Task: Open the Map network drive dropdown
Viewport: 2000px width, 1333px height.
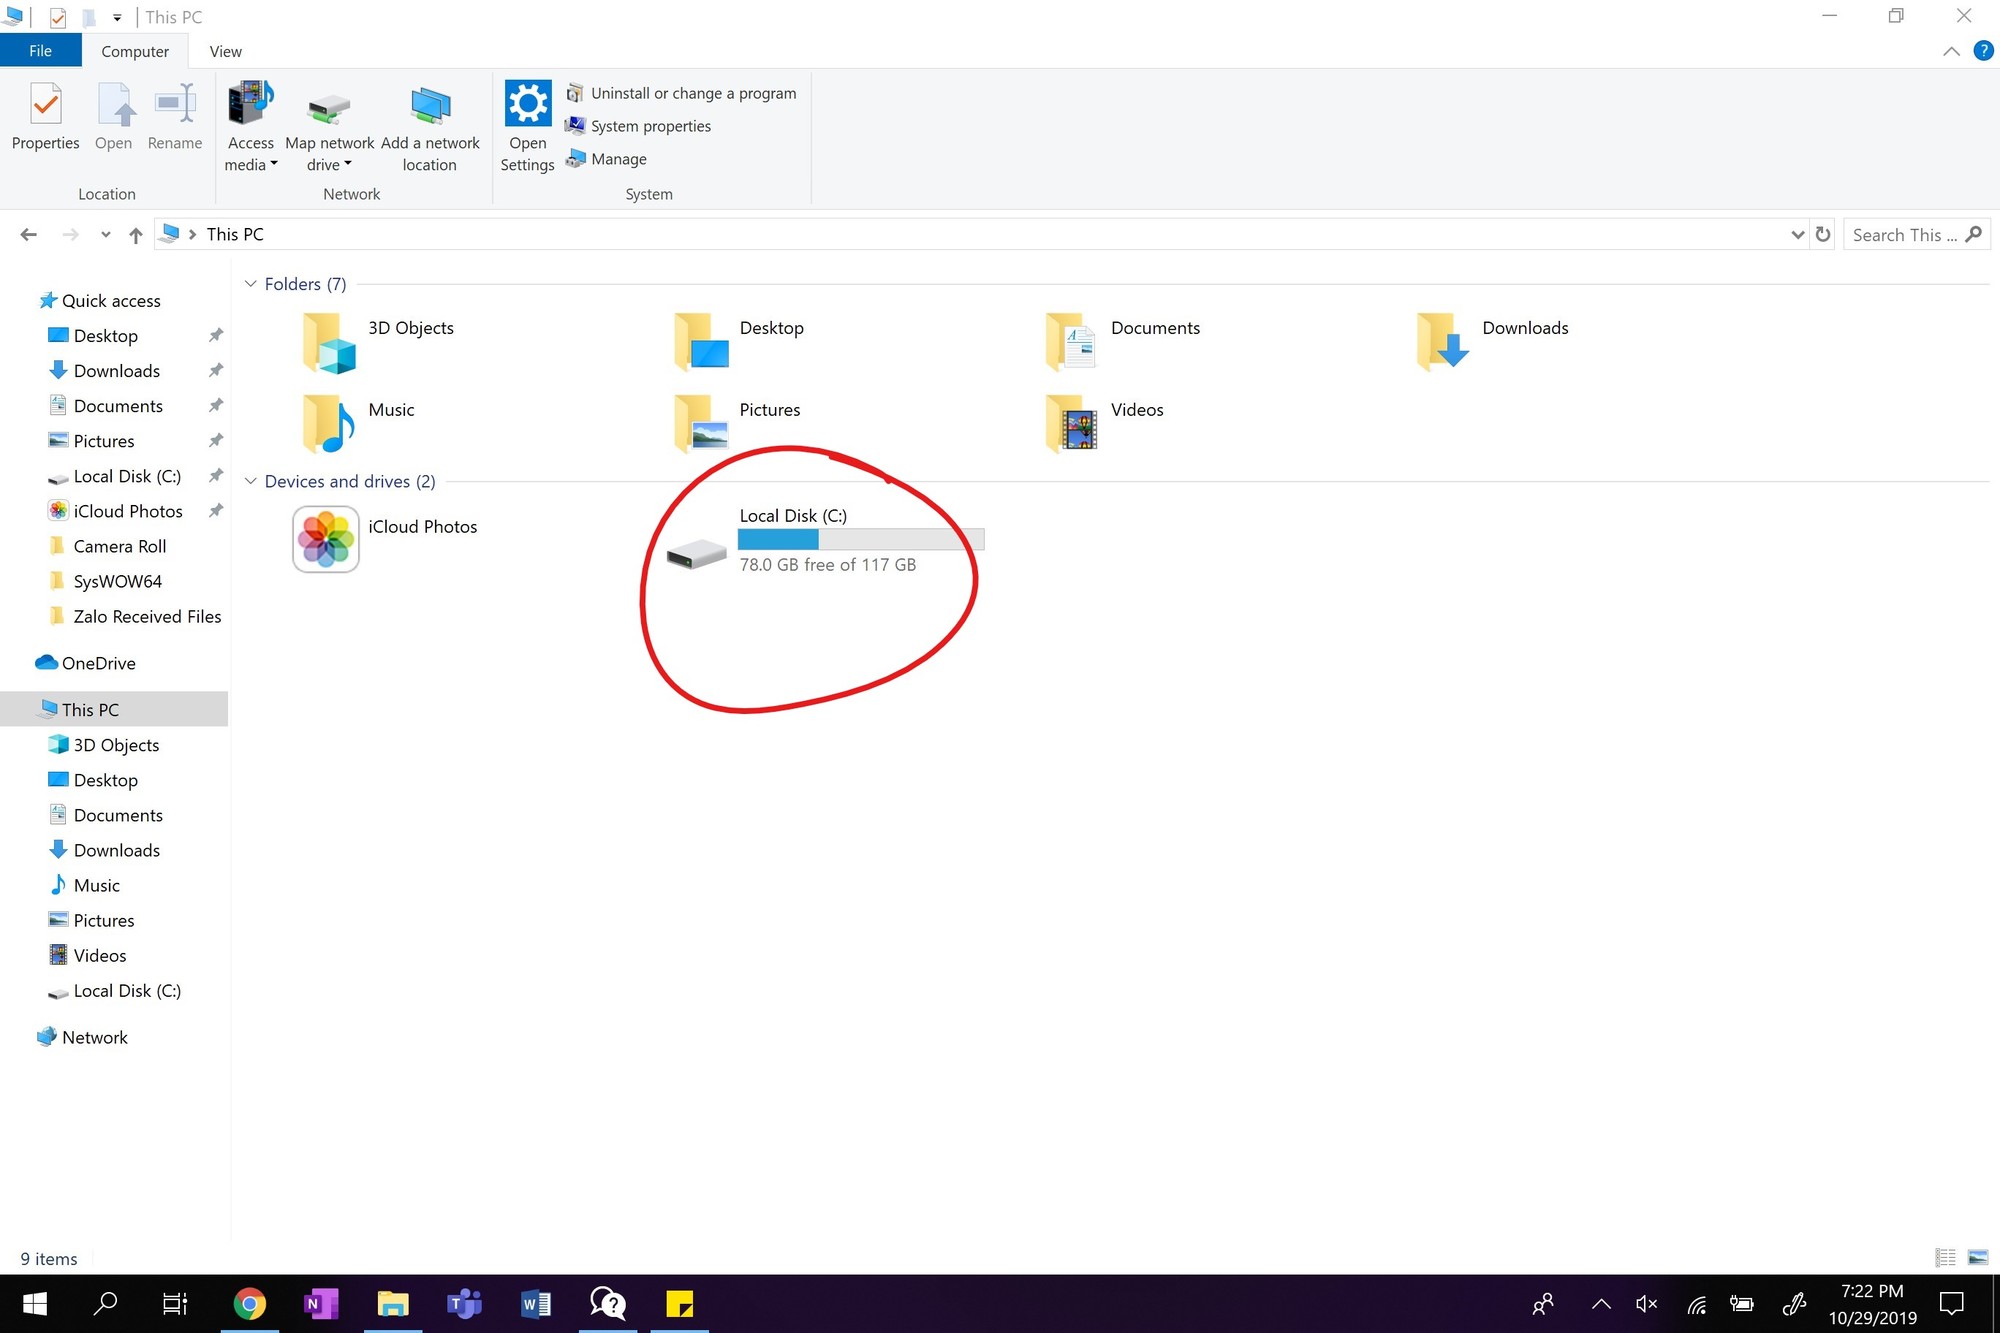Action: [x=329, y=128]
